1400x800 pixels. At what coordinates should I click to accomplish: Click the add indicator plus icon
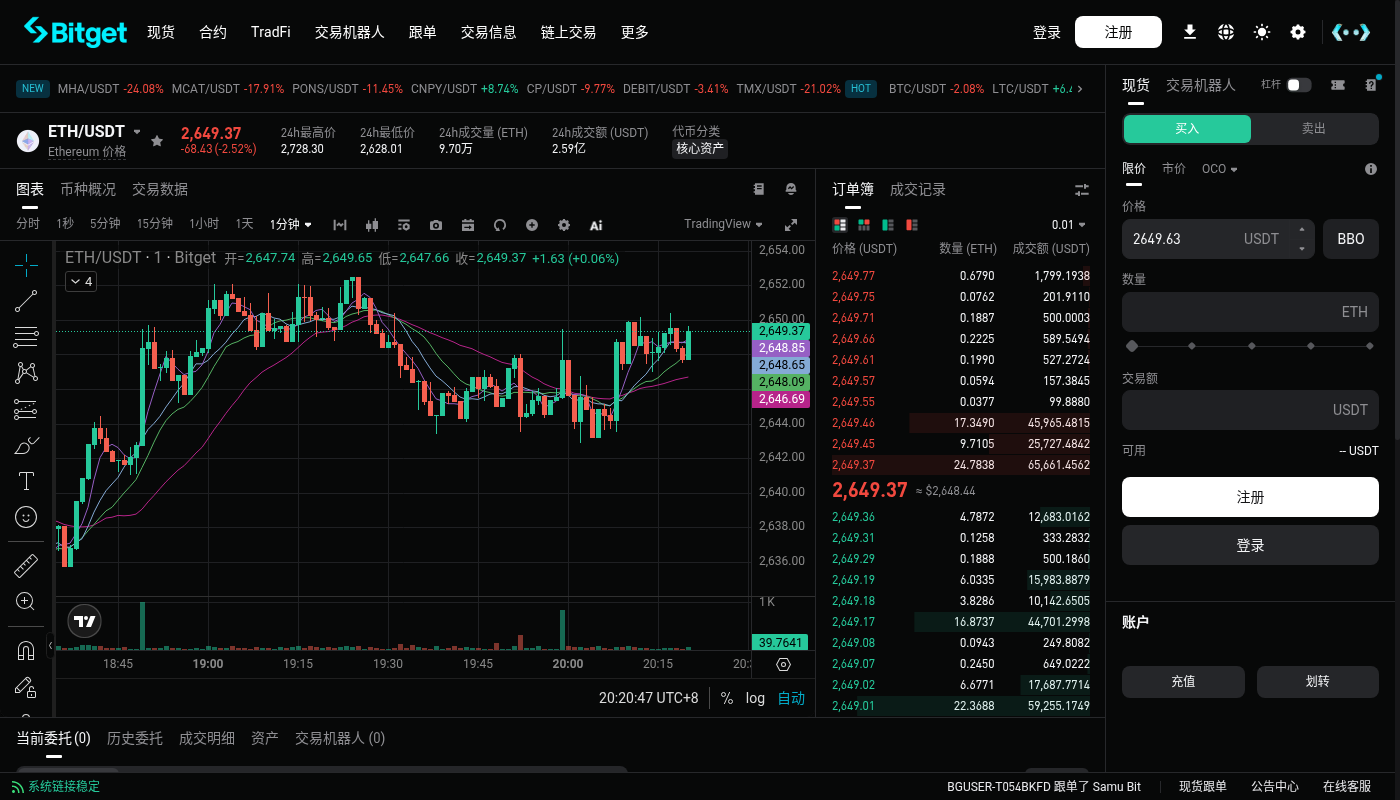[x=532, y=225]
